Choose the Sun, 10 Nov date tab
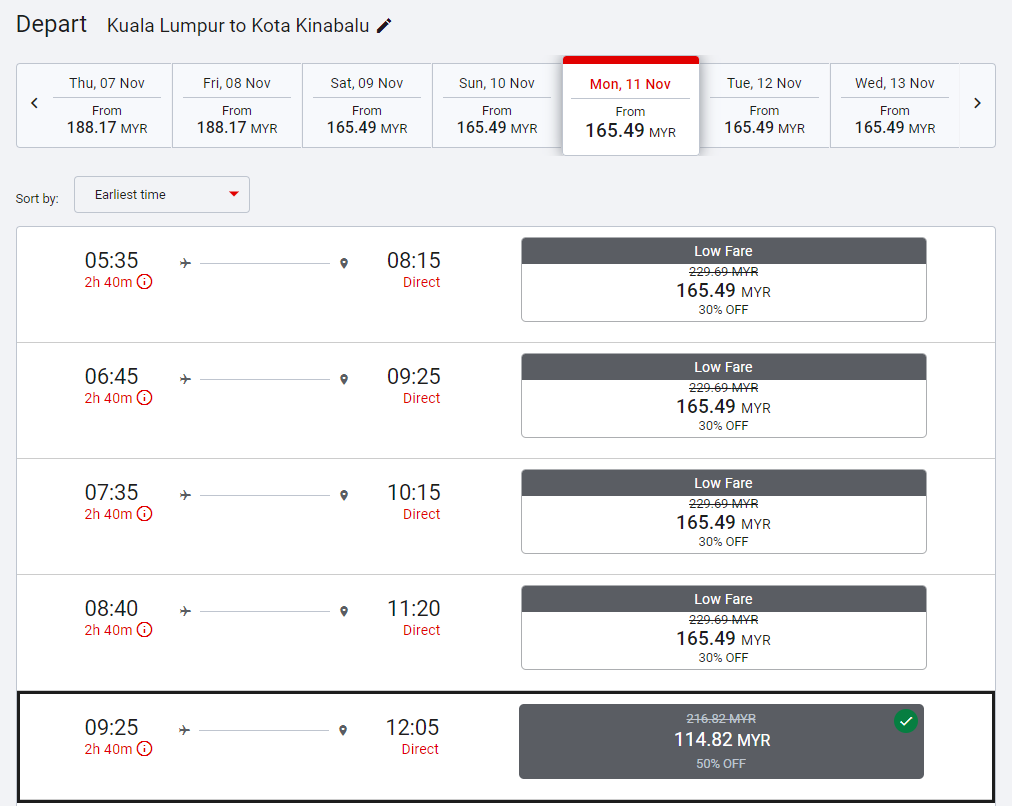Viewport: 1012px width, 806px height. point(497,105)
